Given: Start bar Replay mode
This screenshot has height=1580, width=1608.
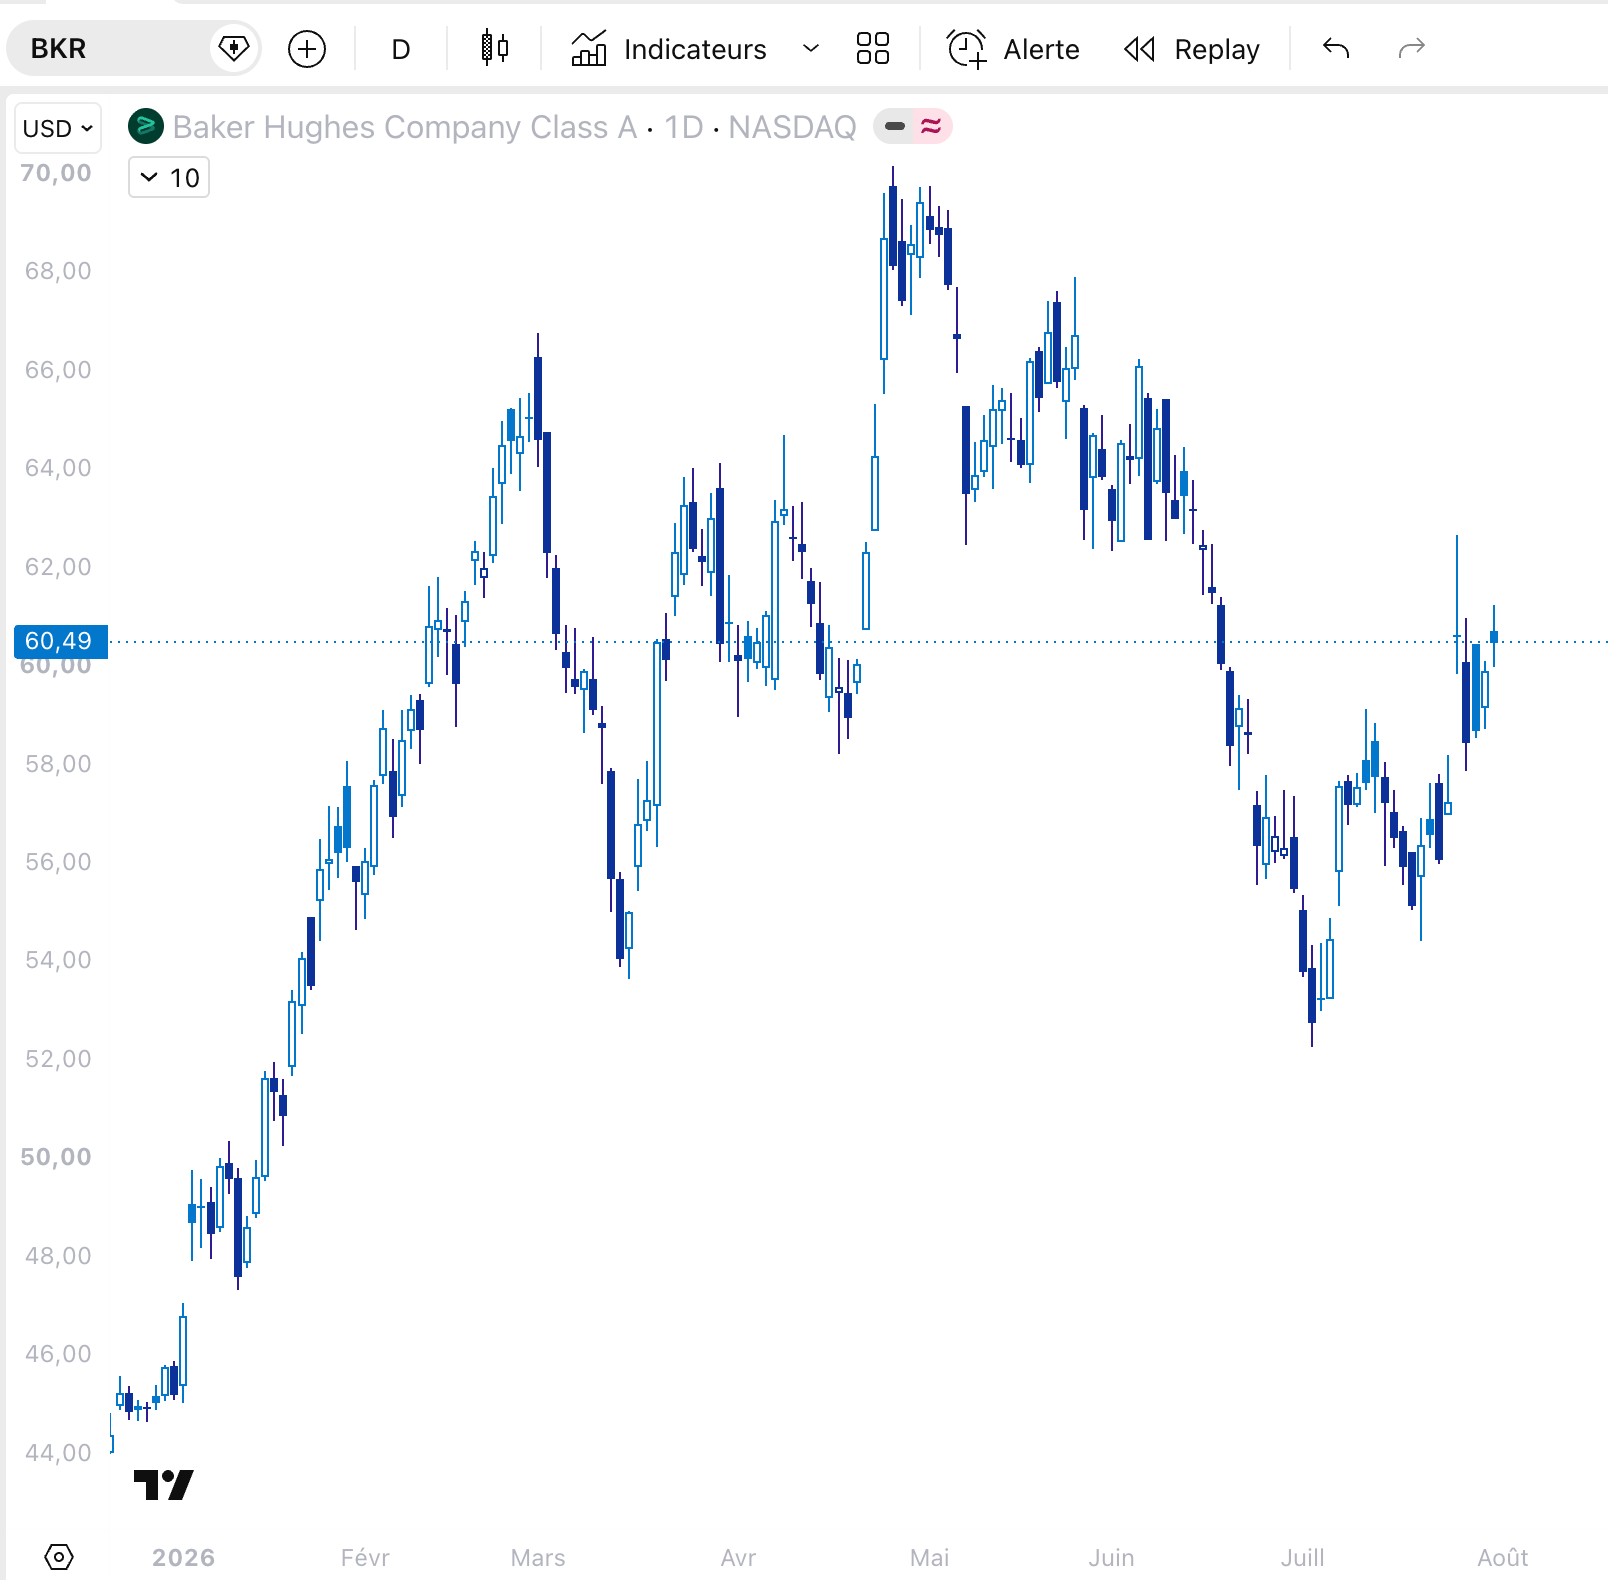Looking at the screenshot, I should 1192,49.
